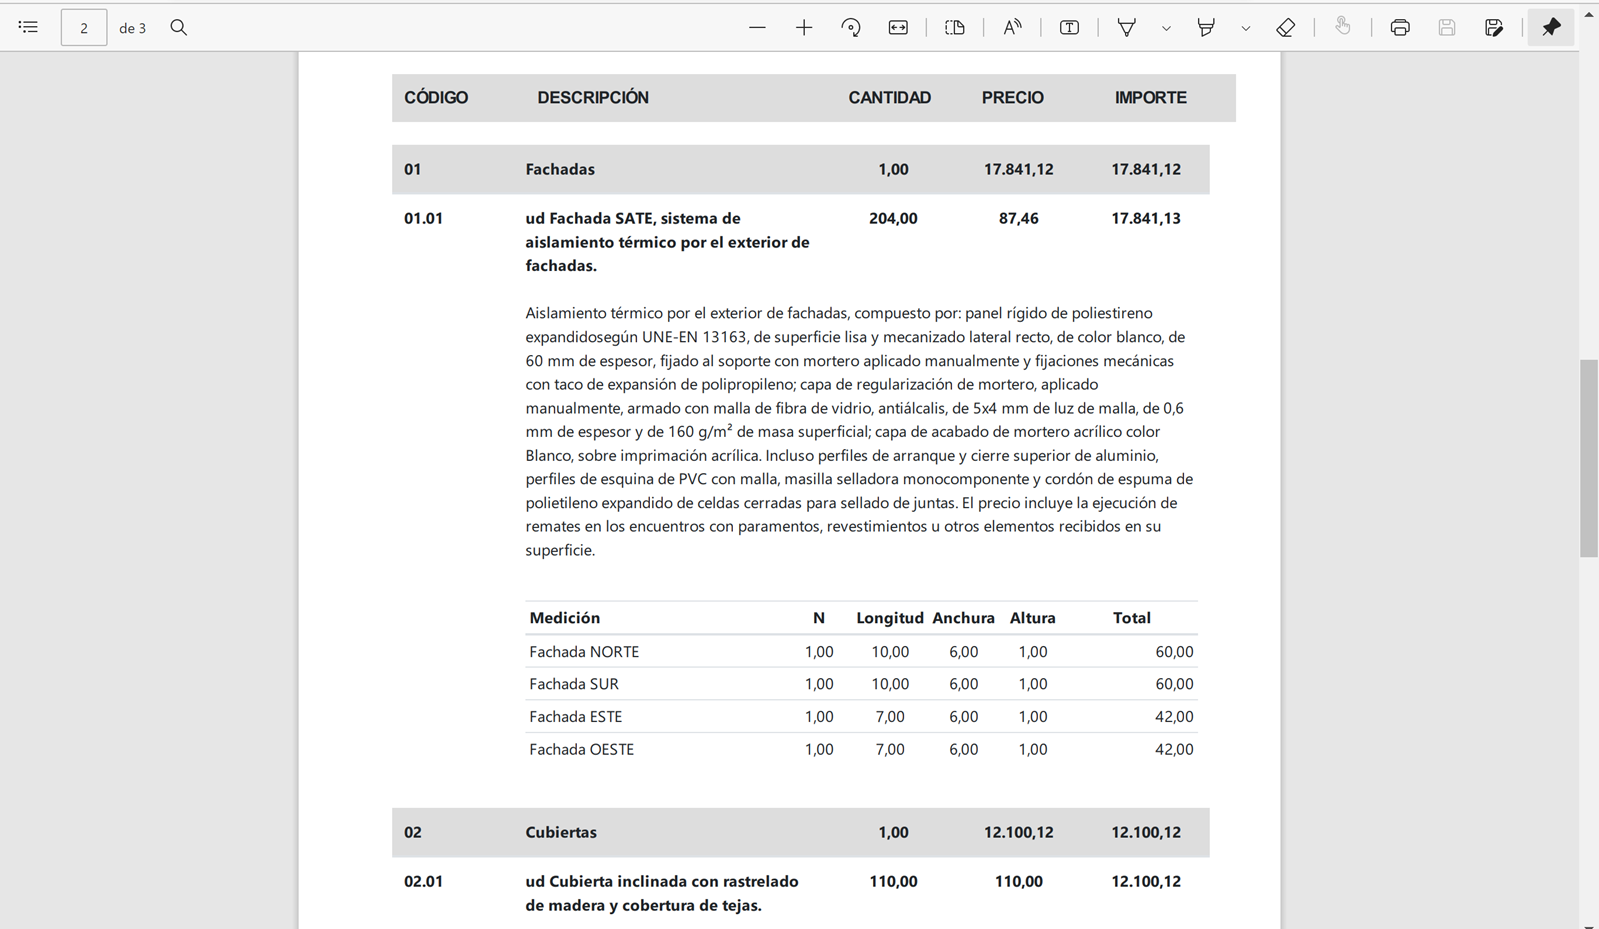Screen dimensions: 1599x929
Task: Print the PDF document
Action: pos(1400,27)
